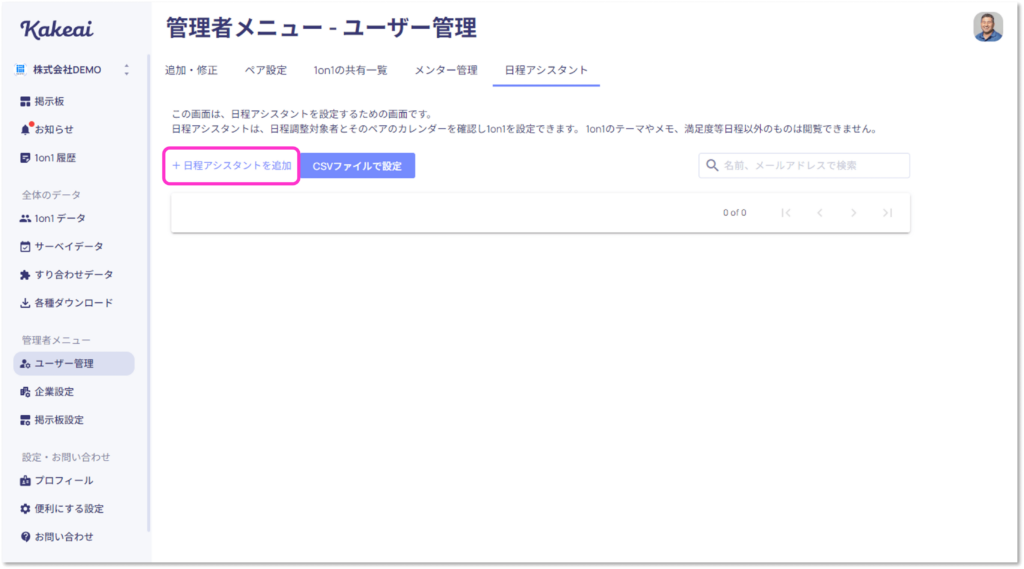Open サーベイデータ page
The height and width of the screenshot is (569, 1024).
[x=69, y=246]
